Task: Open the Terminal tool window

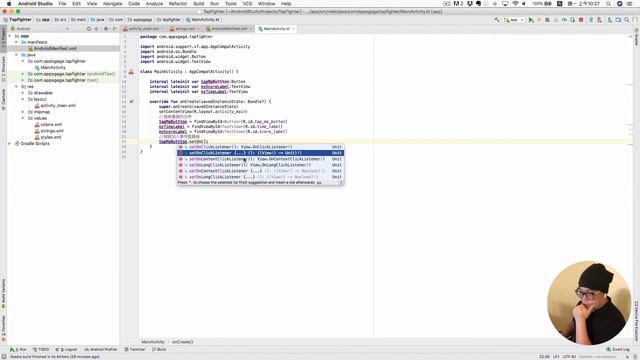Action: pos(135,350)
